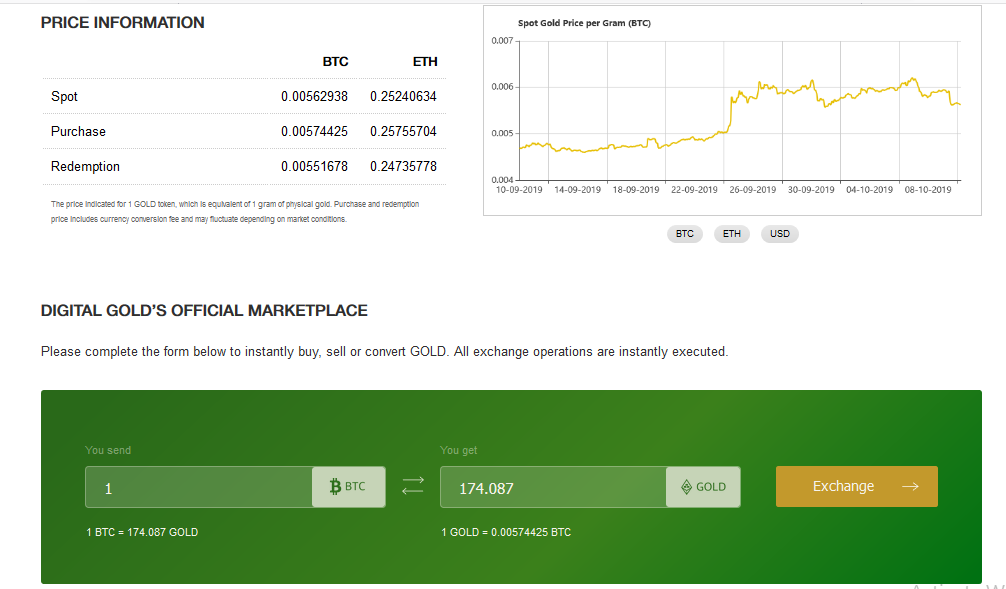
Task: Focus the You get amount field
Action: (553, 487)
